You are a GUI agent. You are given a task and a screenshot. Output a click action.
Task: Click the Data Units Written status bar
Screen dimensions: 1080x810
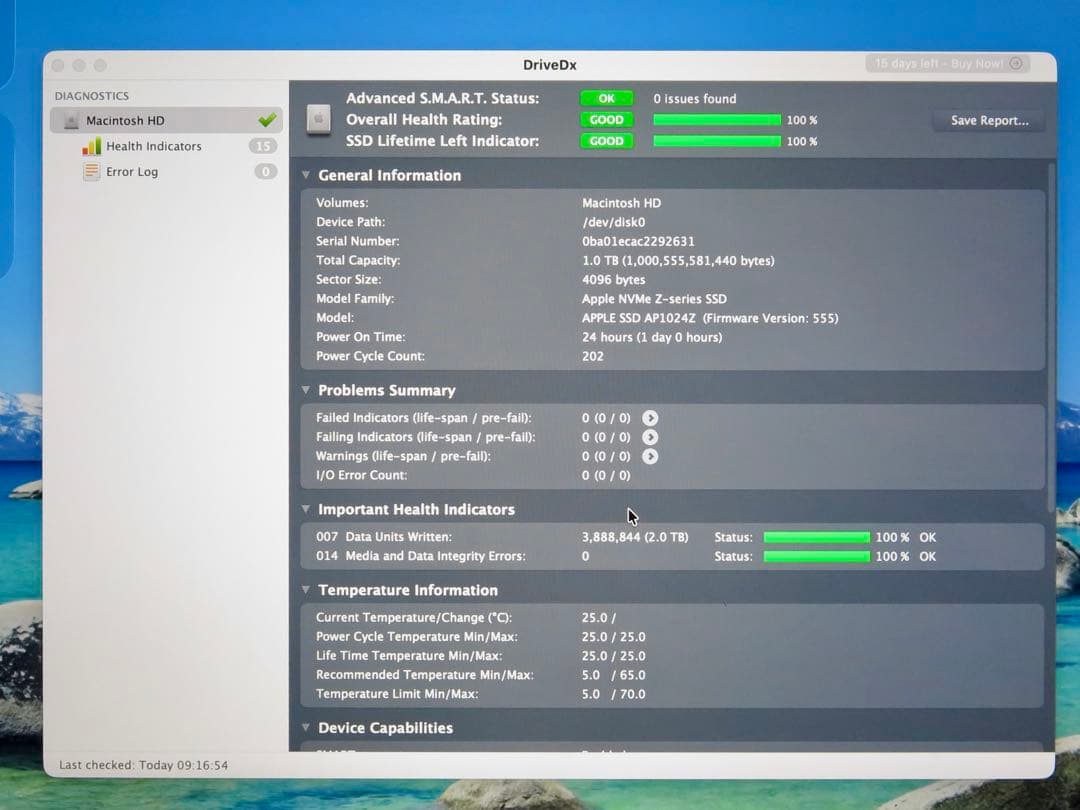(817, 537)
